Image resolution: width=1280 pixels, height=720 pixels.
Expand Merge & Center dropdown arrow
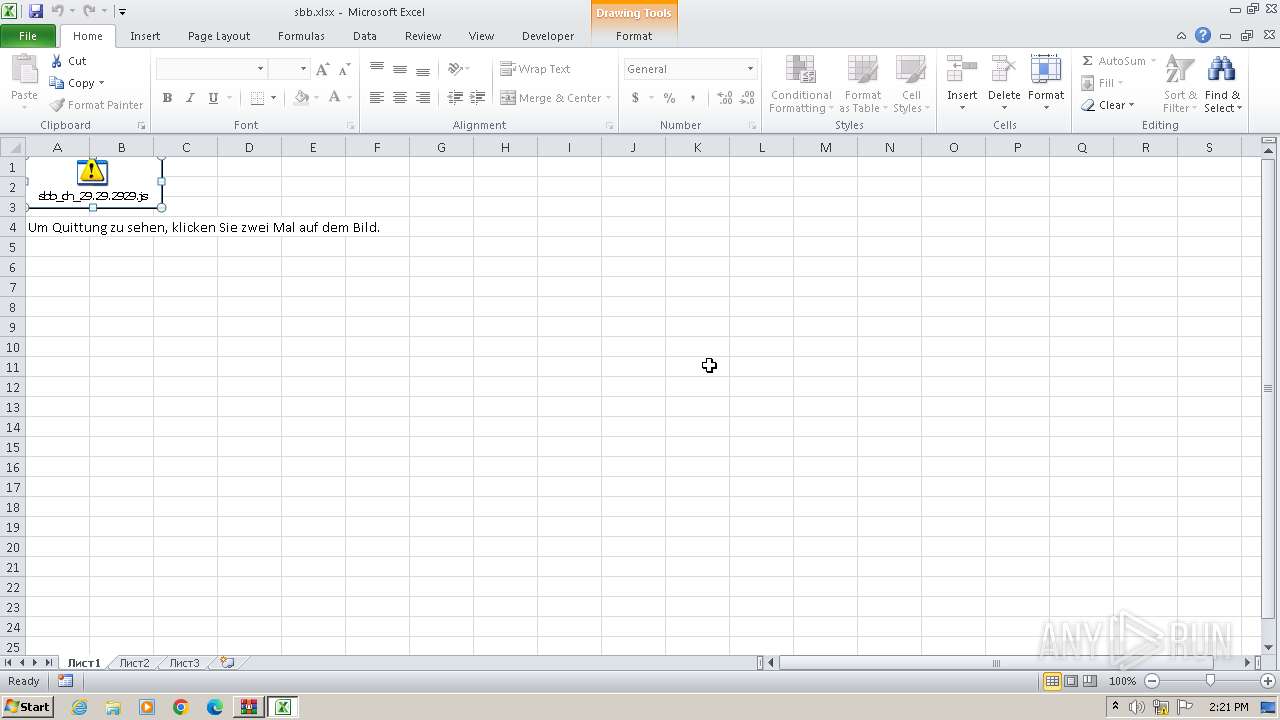(x=608, y=98)
